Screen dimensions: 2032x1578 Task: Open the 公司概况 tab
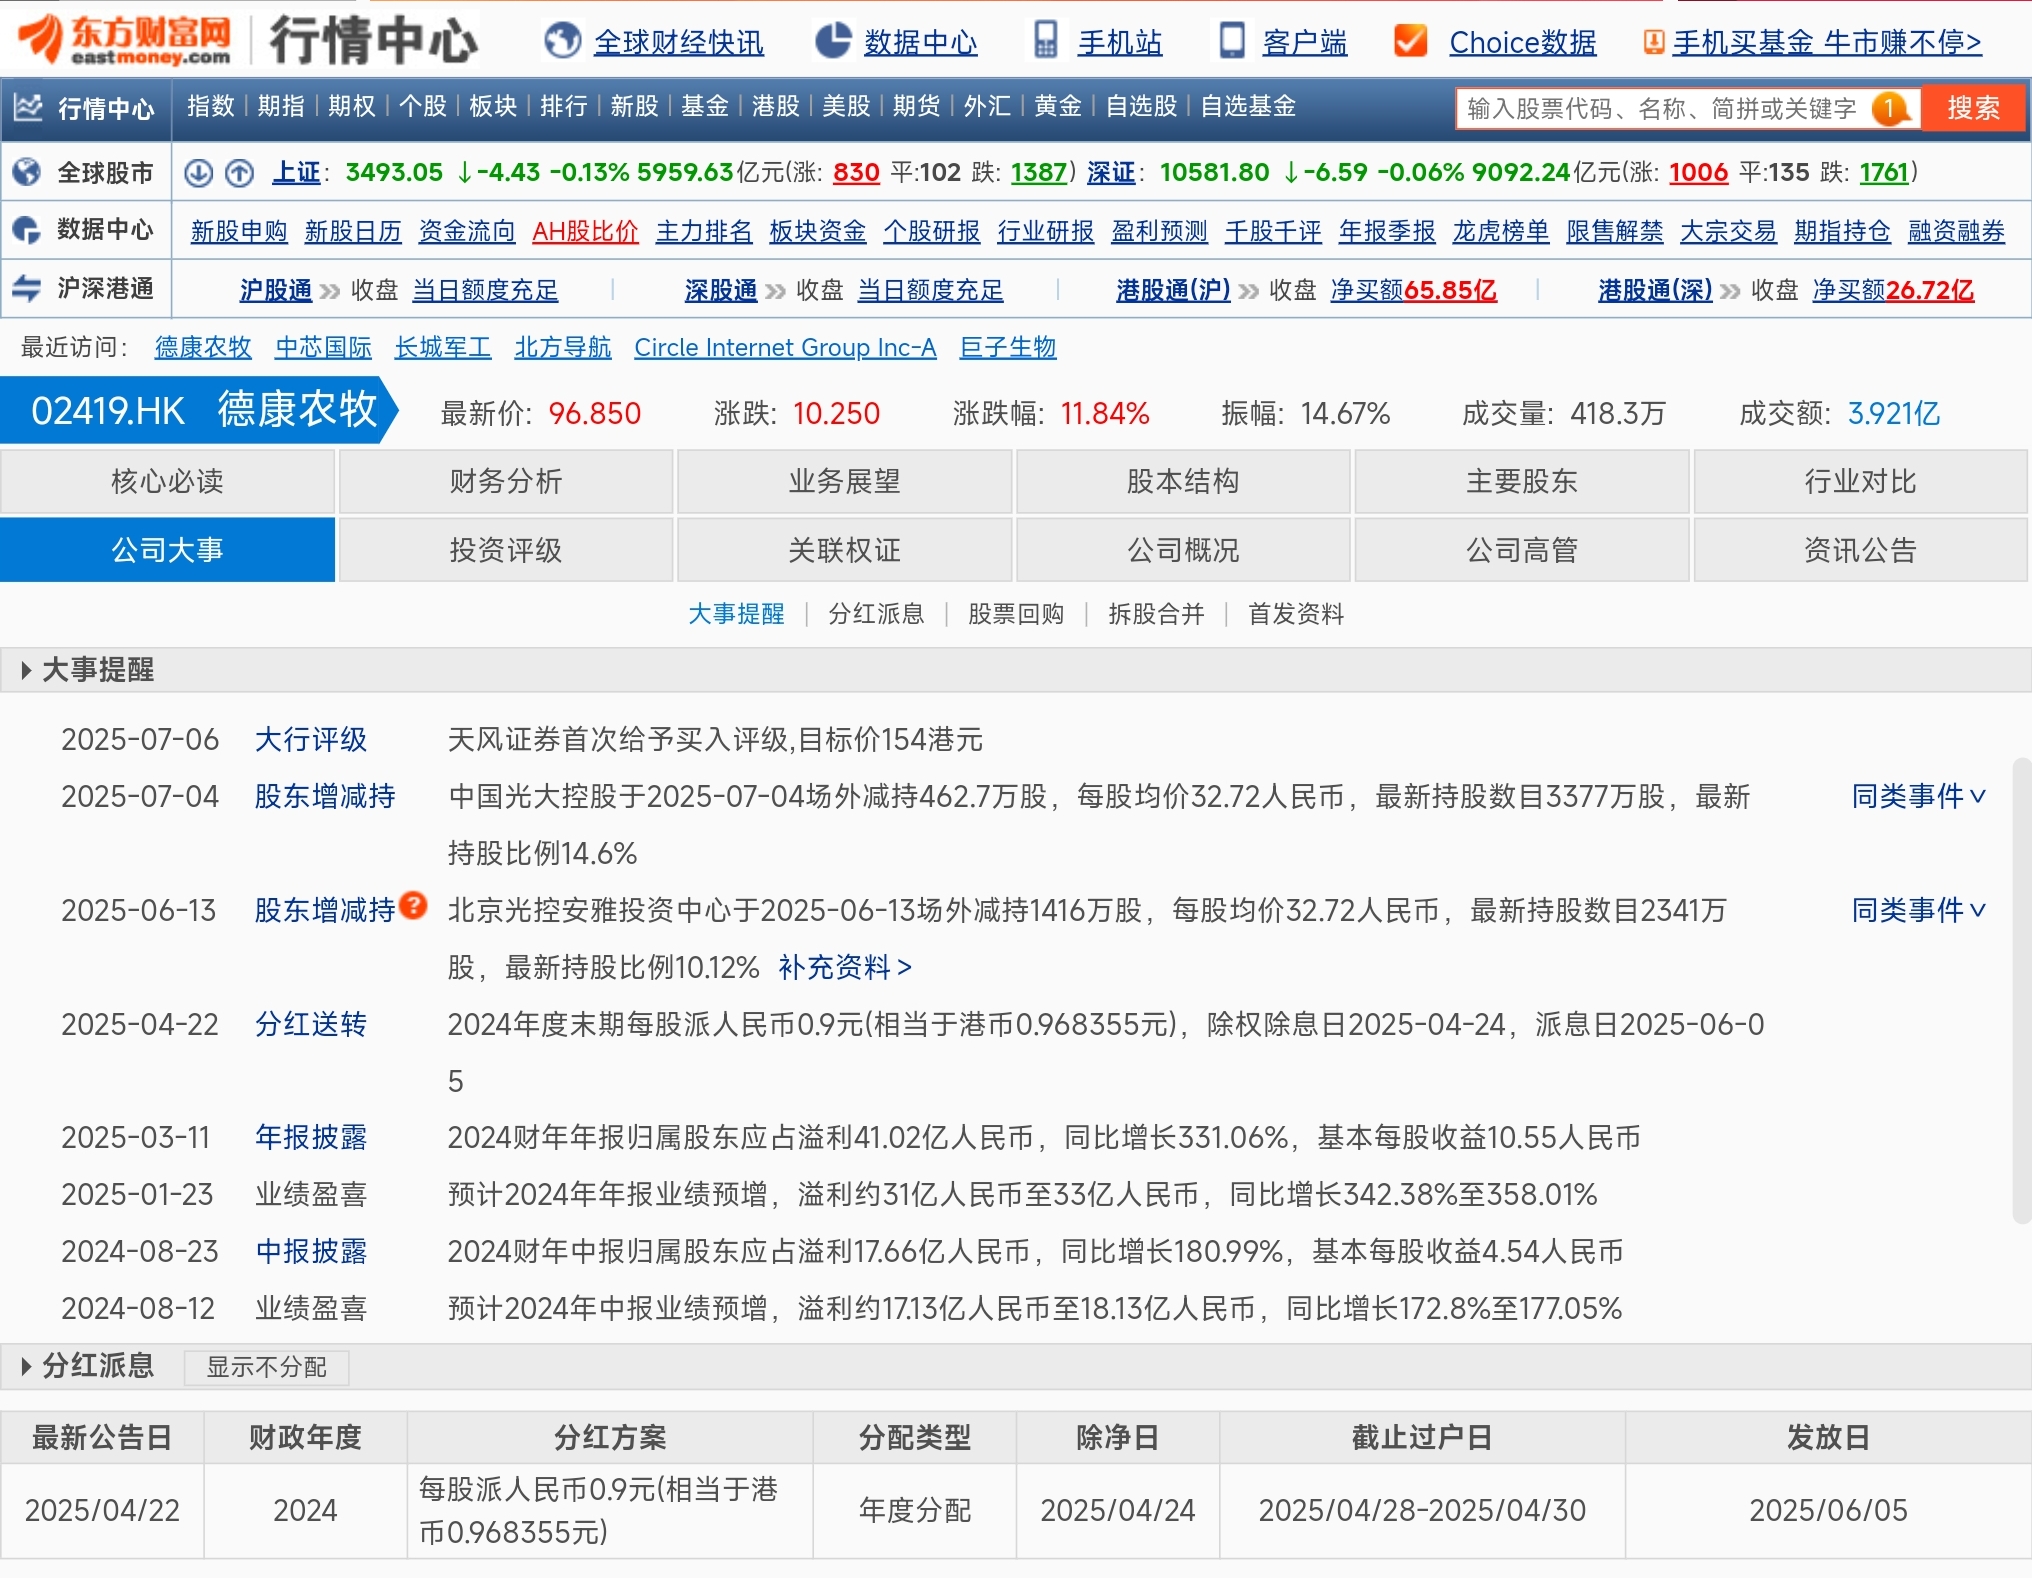(x=1183, y=549)
